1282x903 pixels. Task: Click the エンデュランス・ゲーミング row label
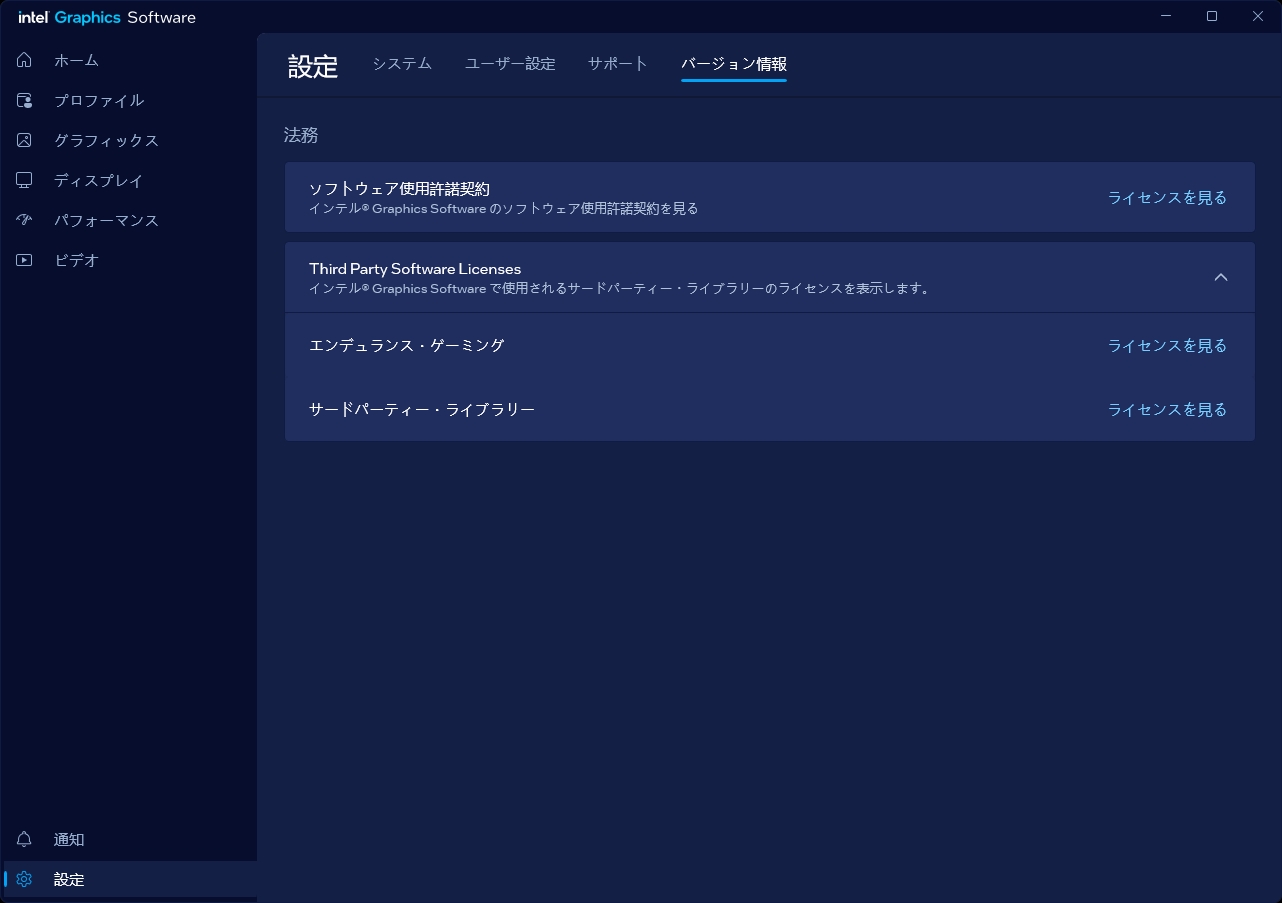click(407, 346)
